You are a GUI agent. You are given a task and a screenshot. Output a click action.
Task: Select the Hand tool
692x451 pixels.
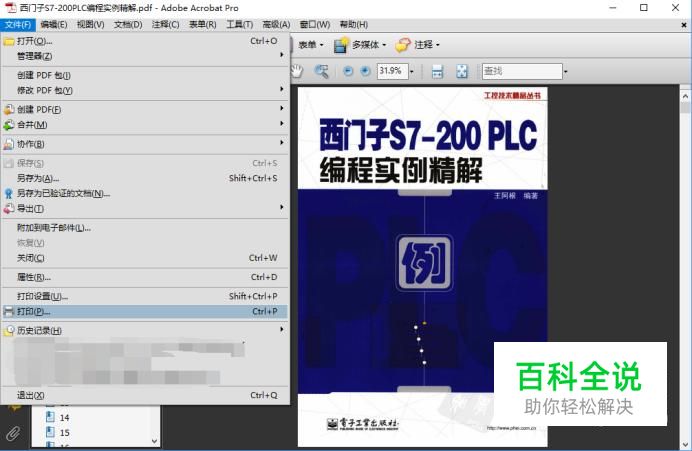tap(297, 71)
